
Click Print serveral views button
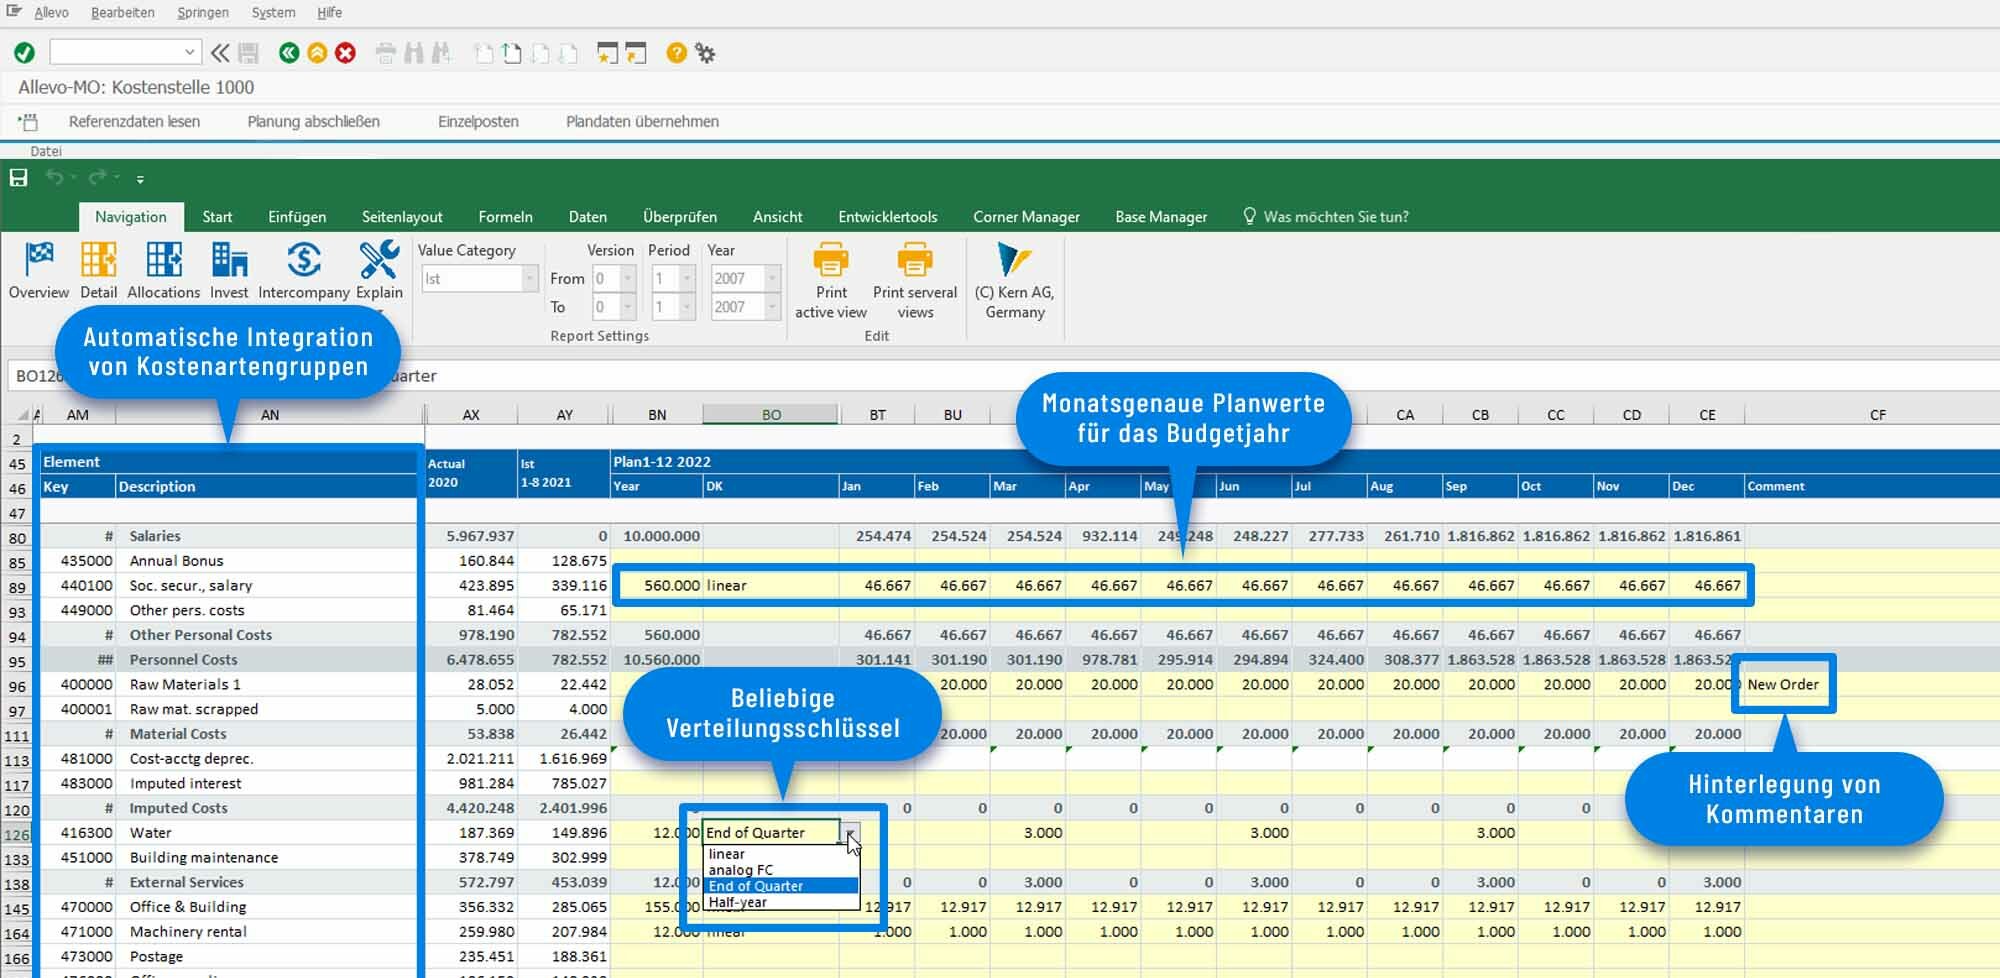click(x=915, y=280)
